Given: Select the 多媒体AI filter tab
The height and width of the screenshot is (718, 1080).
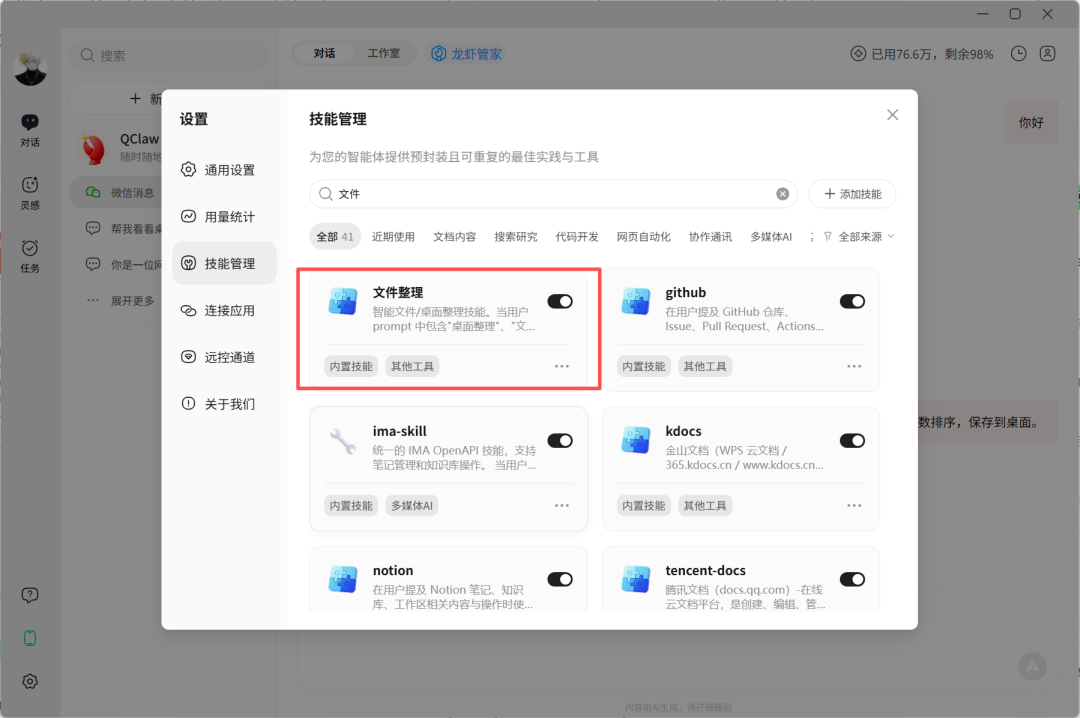Looking at the screenshot, I should click(771, 236).
